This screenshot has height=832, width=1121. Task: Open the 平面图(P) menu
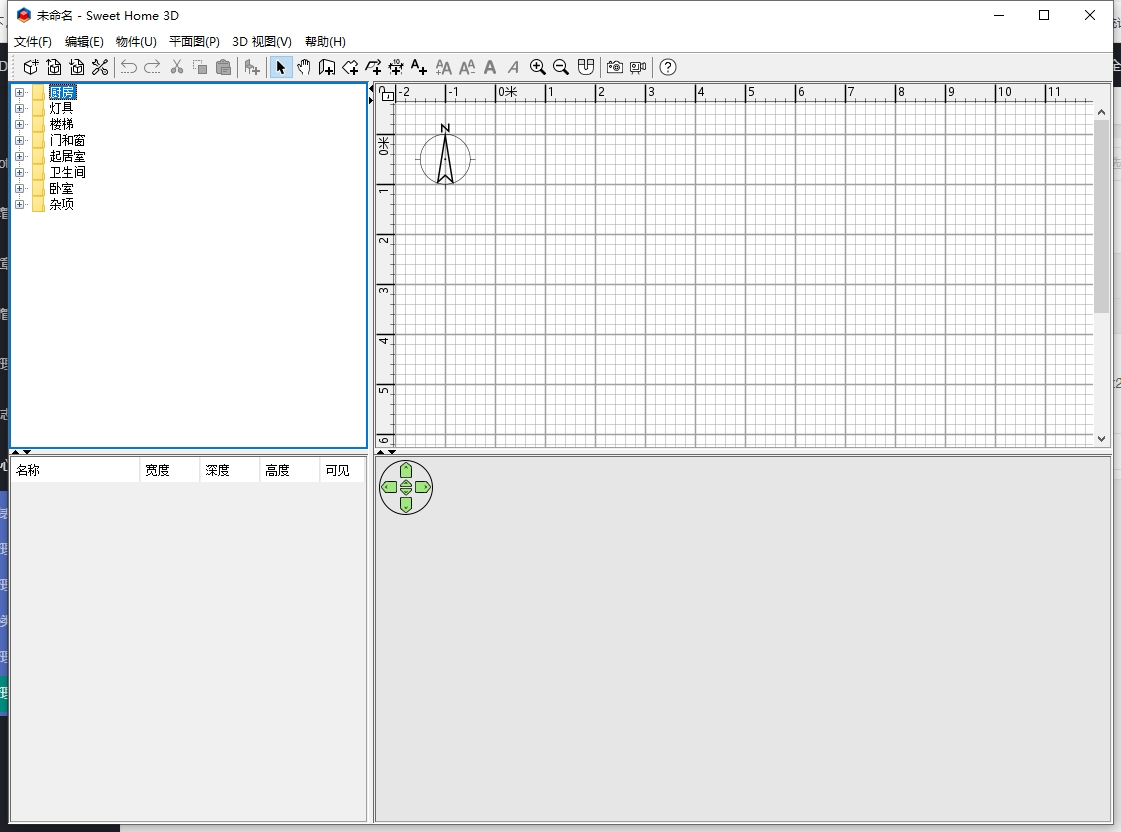point(194,42)
